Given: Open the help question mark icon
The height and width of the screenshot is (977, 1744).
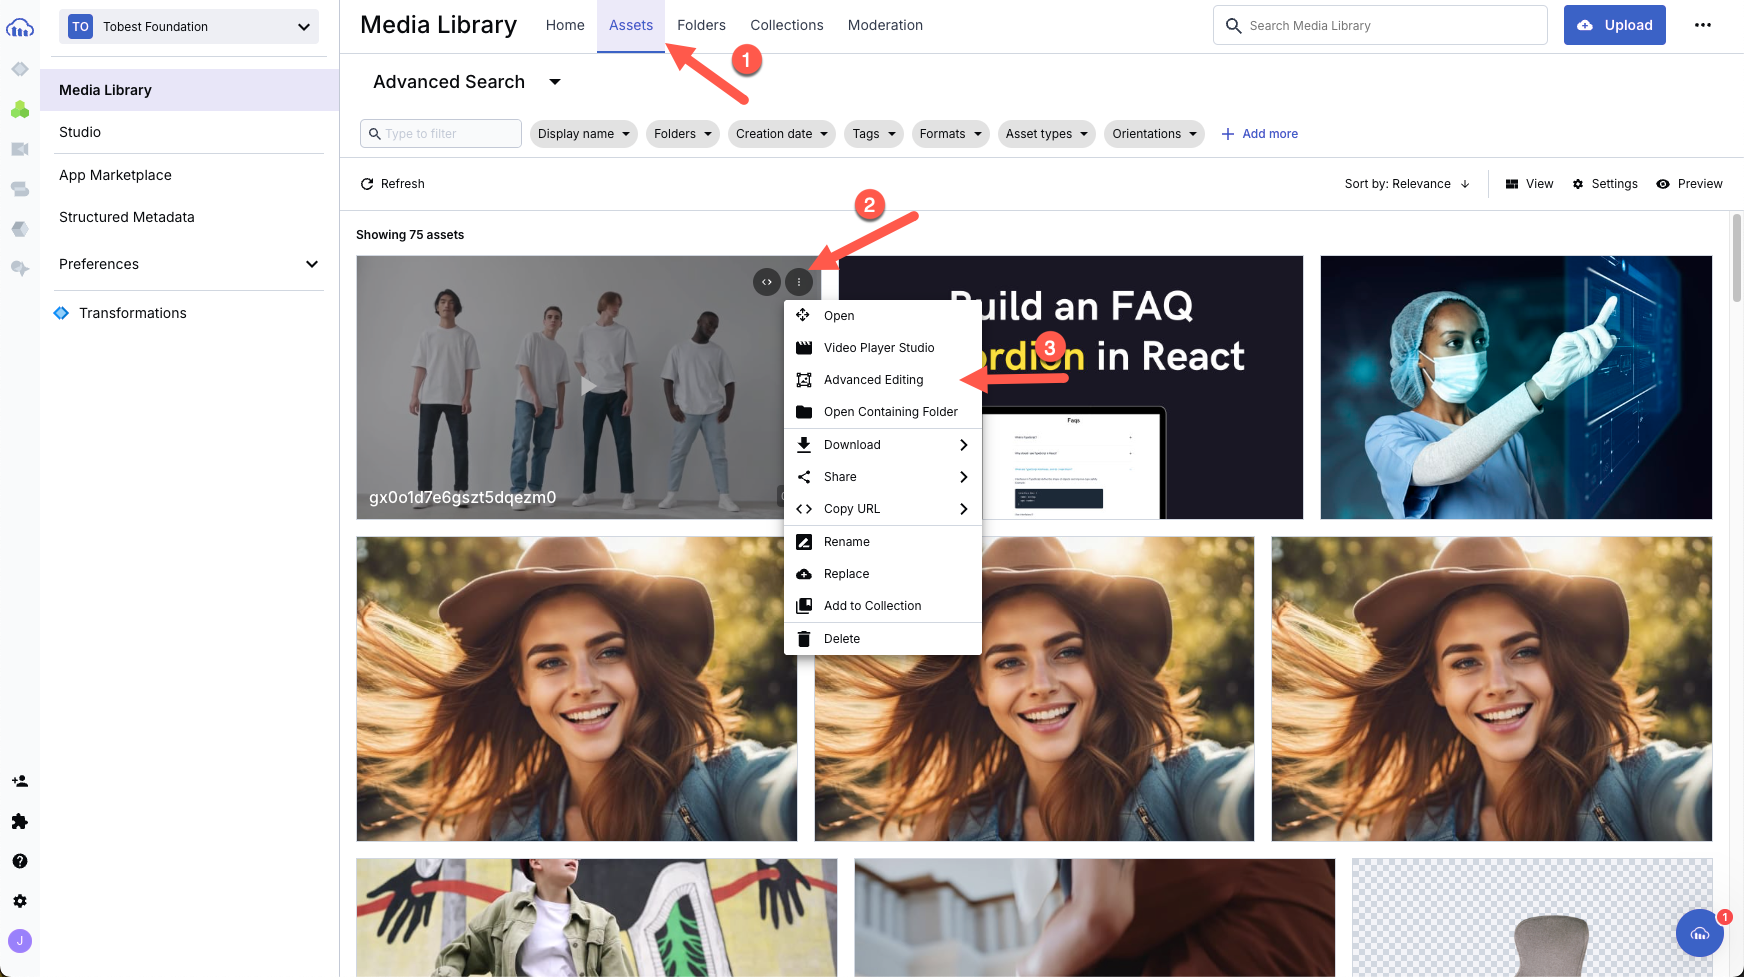Looking at the screenshot, I should pos(20,861).
